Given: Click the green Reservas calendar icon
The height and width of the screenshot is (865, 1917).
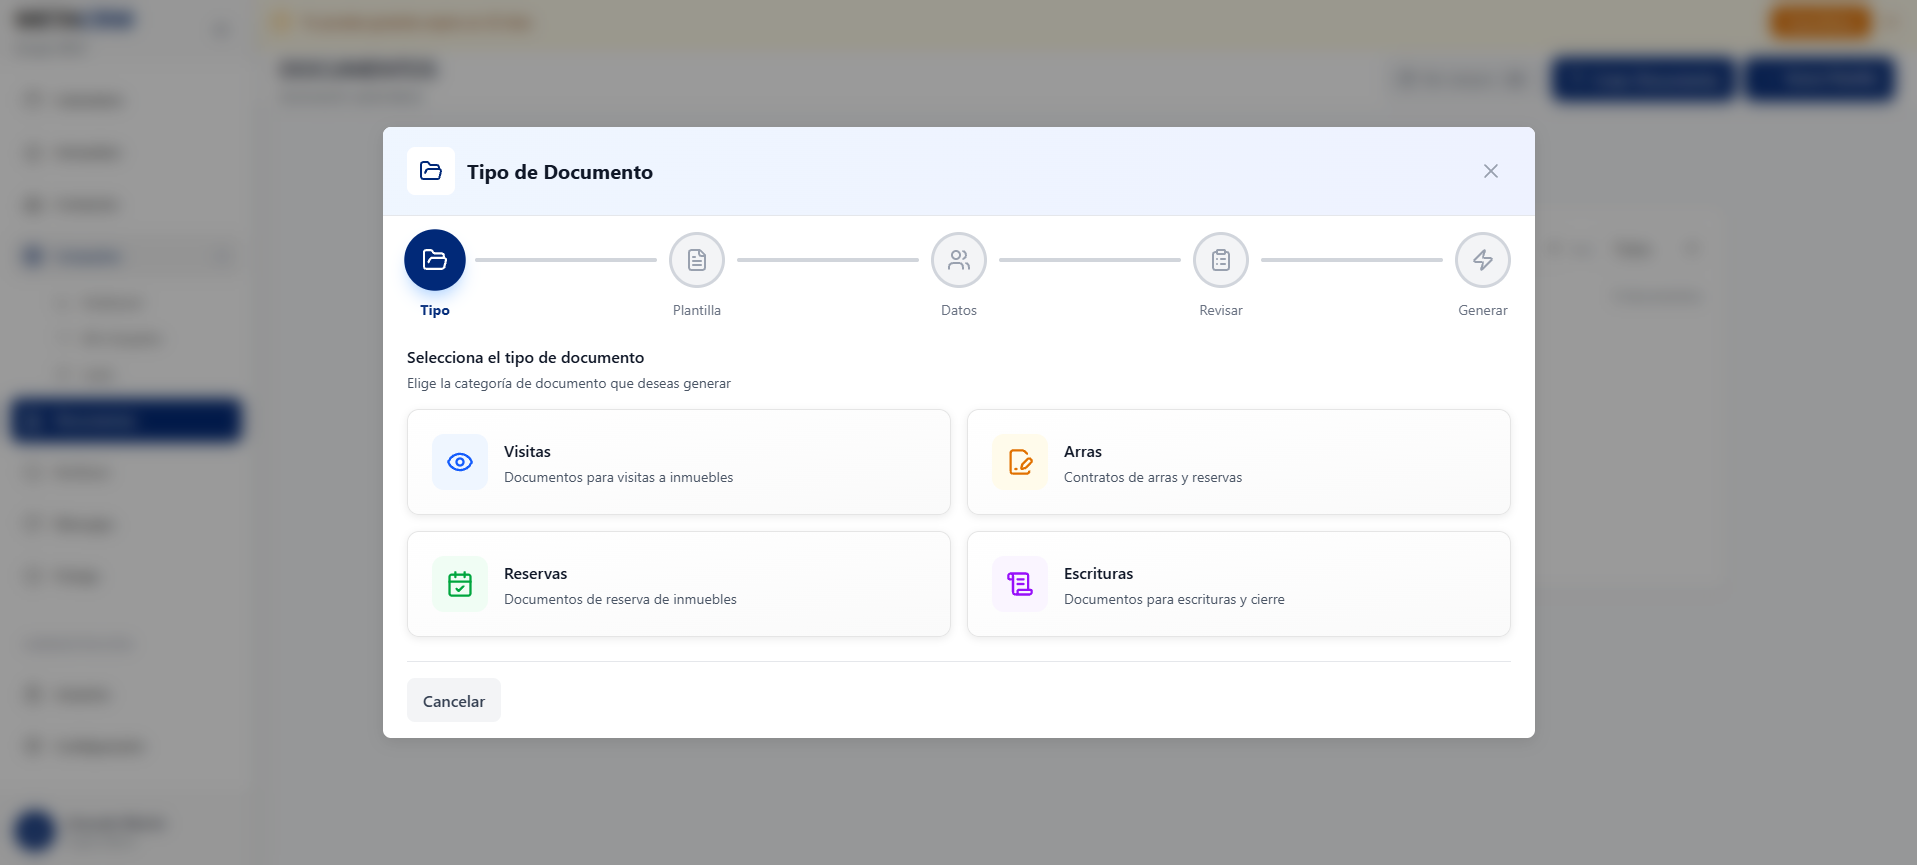Looking at the screenshot, I should (460, 584).
